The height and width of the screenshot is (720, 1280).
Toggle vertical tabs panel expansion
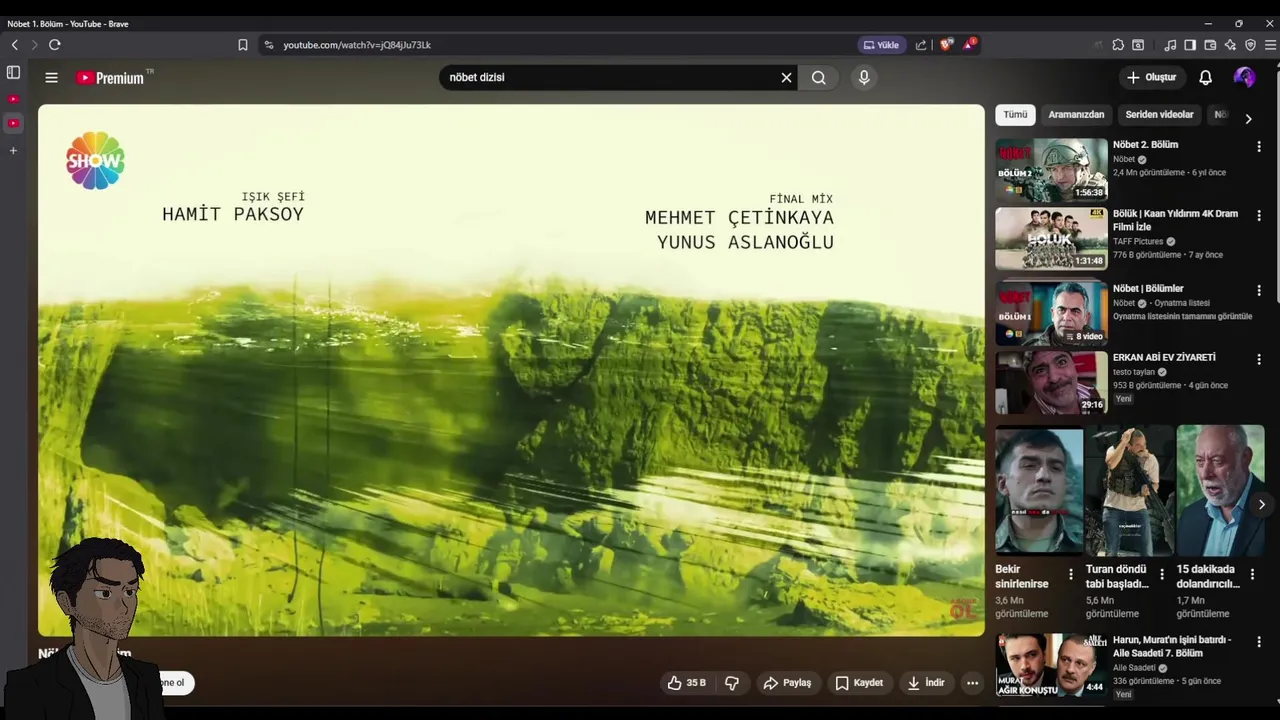pyautogui.click(x=13, y=73)
